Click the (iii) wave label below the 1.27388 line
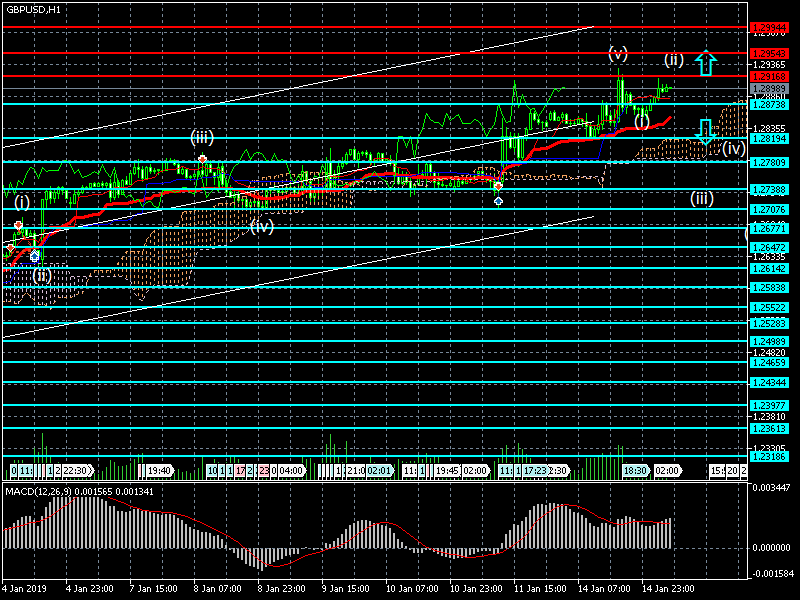 702,198
